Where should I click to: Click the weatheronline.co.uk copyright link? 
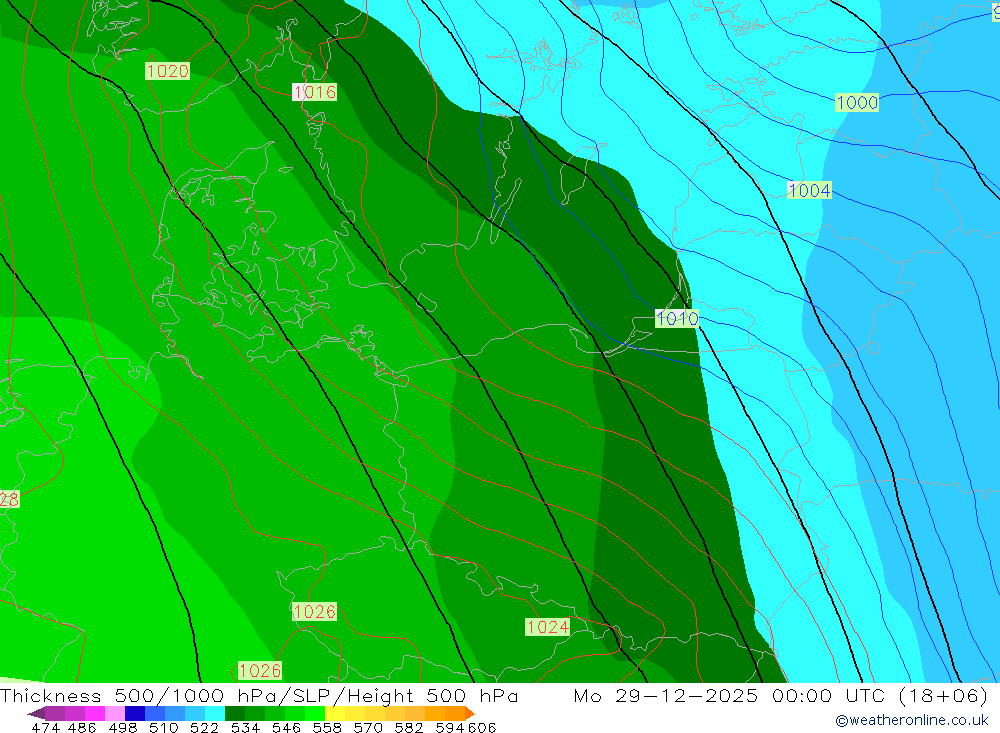pyautogui.click(x=911, y=720)
